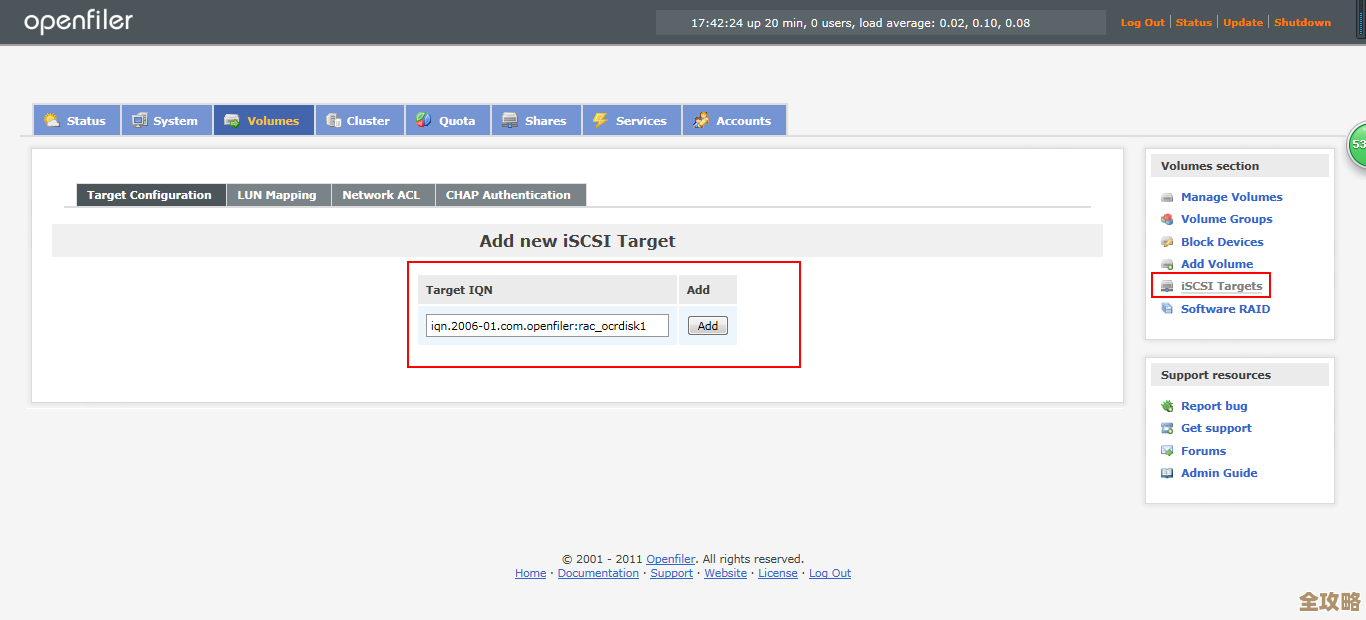Viewport: 1366px width, 620px height.
Task: Click the Get support icon
Action: (1166, 428)
